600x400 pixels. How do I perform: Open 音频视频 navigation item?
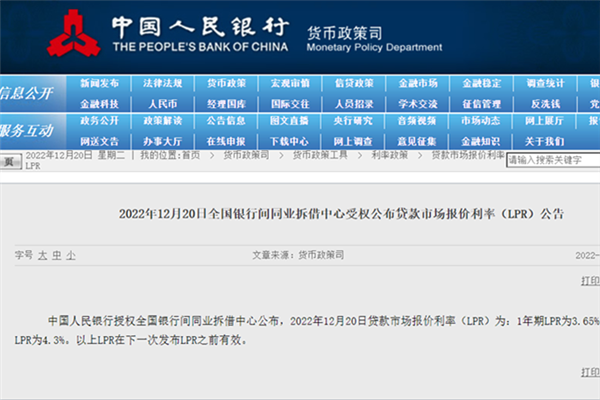[417, 121]
